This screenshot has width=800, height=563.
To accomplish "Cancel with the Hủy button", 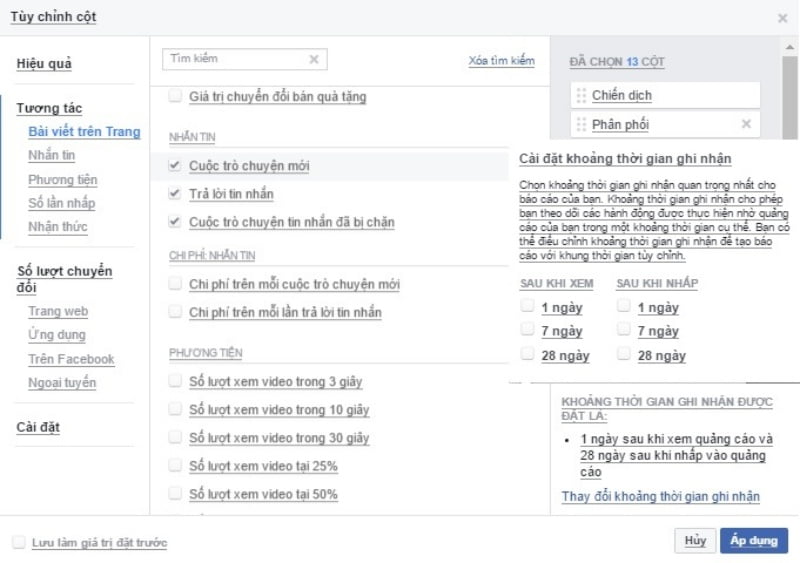I will (695, 541).
